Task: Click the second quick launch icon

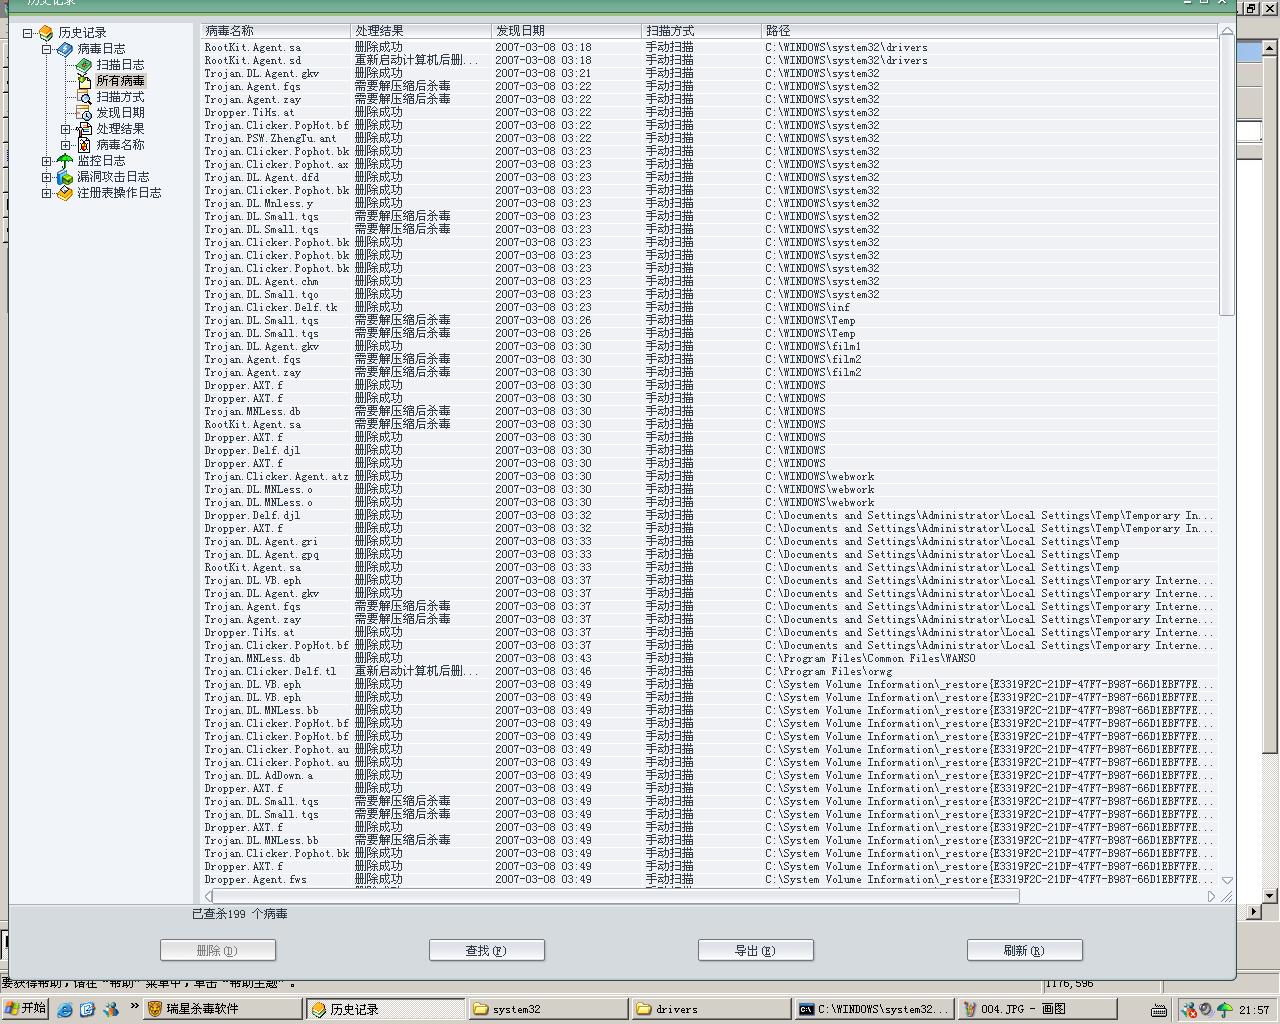Action: 87,1009
